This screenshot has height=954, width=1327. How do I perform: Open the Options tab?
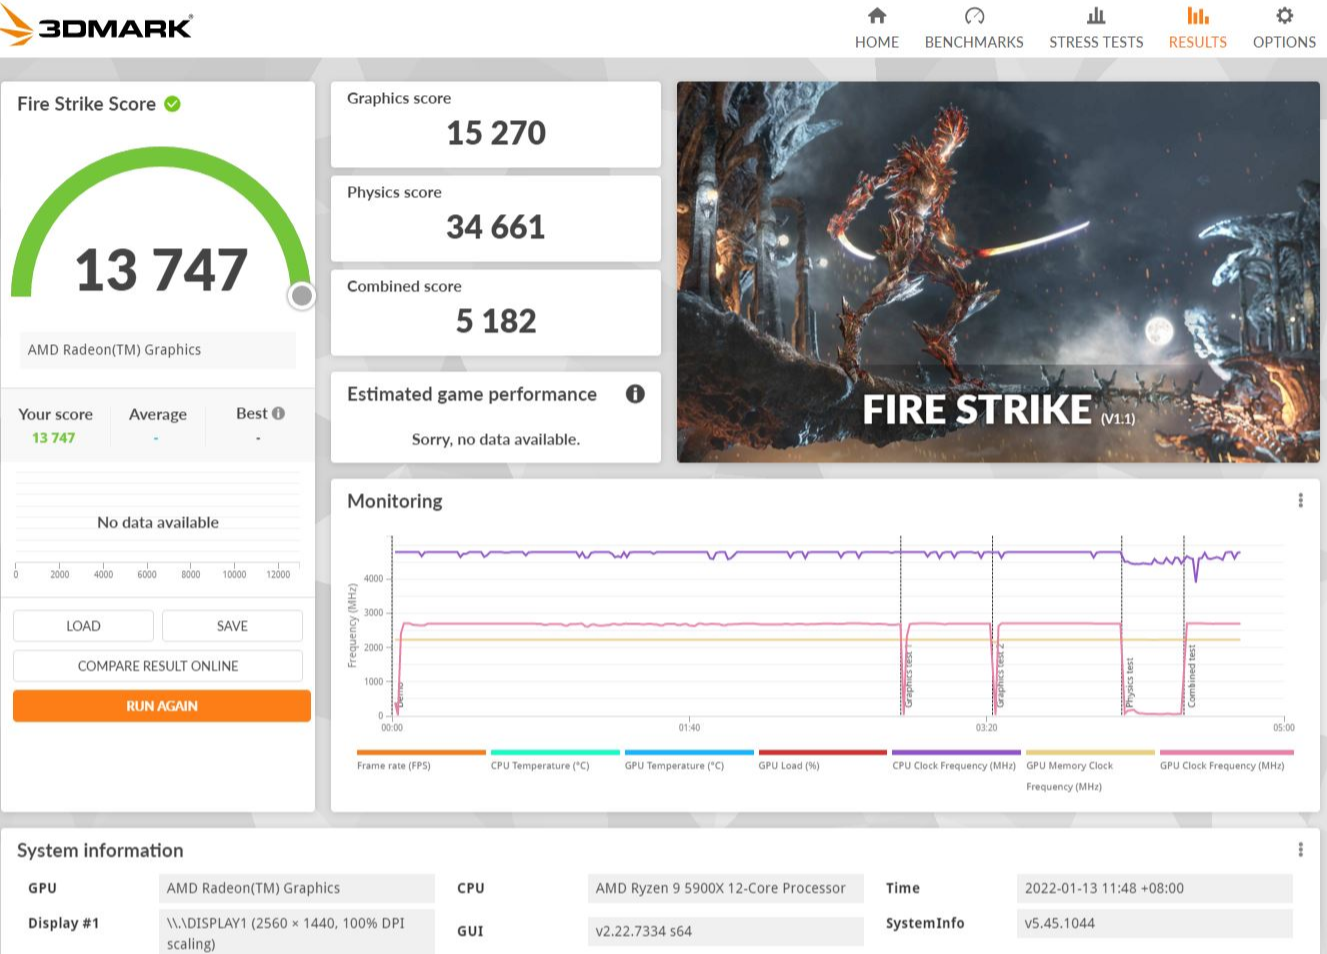tap(1284, 28)
